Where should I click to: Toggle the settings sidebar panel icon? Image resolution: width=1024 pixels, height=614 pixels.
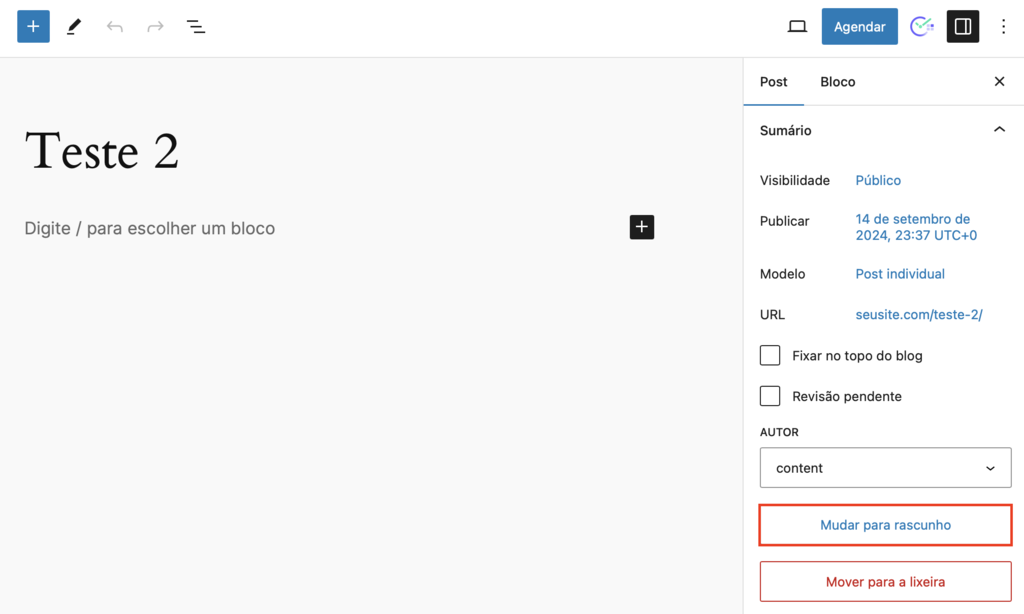tap(962, 26)
